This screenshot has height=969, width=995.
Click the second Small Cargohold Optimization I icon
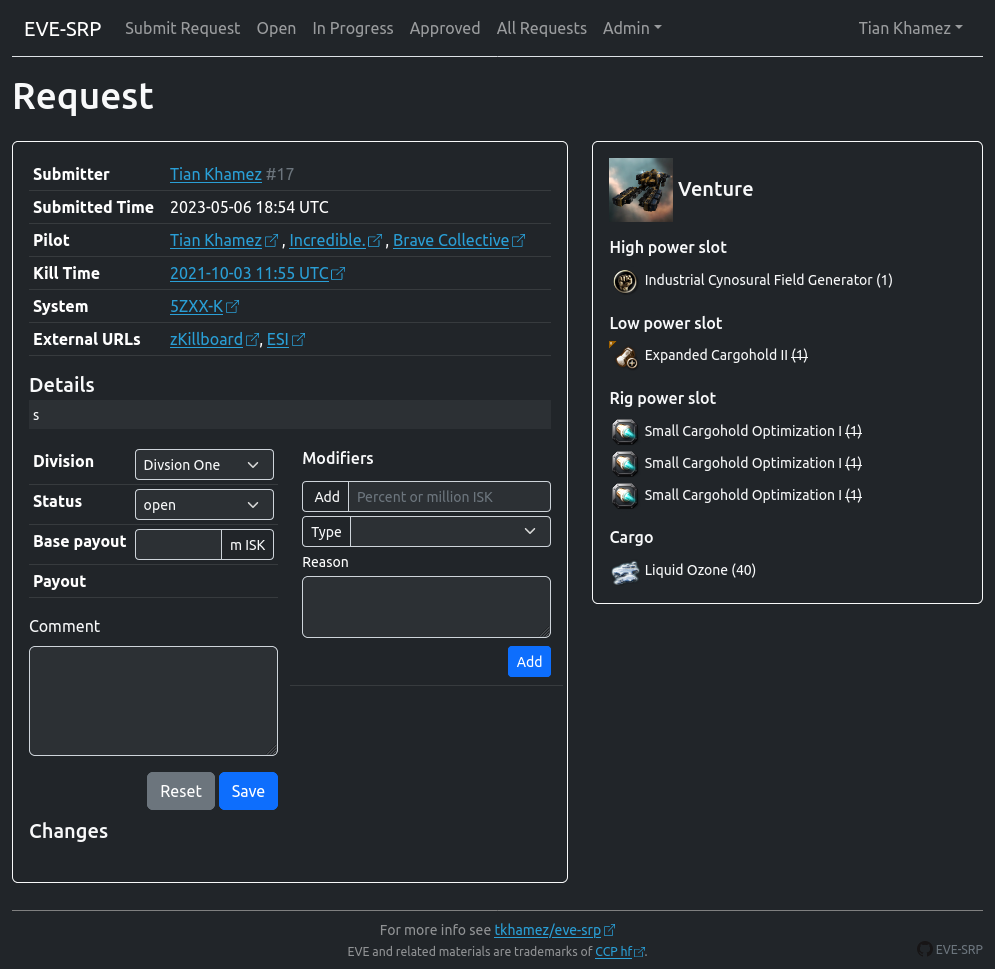(x=624, y=463)
